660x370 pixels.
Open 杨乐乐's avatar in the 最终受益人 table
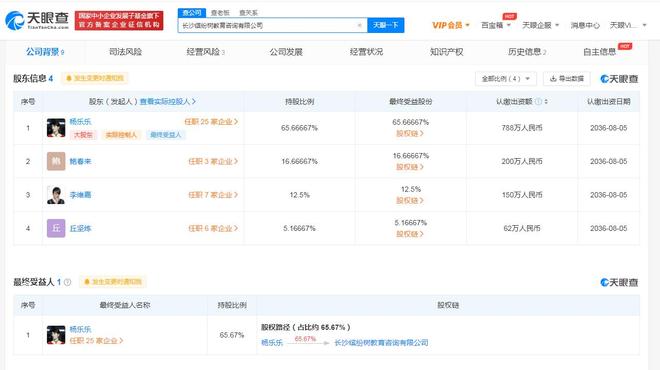point(56,335)
